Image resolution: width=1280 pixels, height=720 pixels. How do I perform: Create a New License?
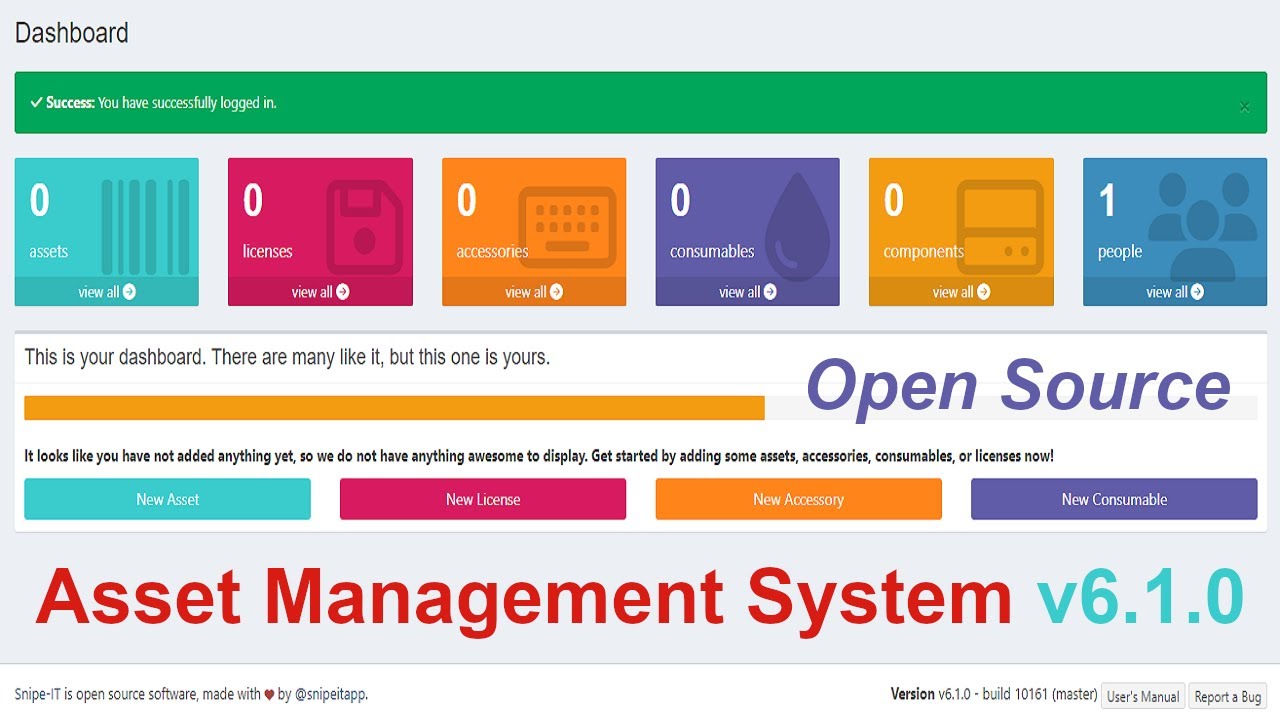click(x=483, y=499)
